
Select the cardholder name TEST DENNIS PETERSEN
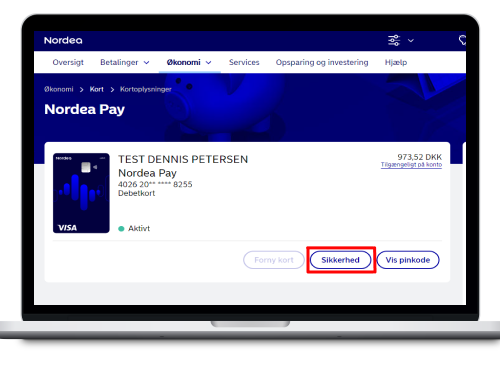coord(183,159)
